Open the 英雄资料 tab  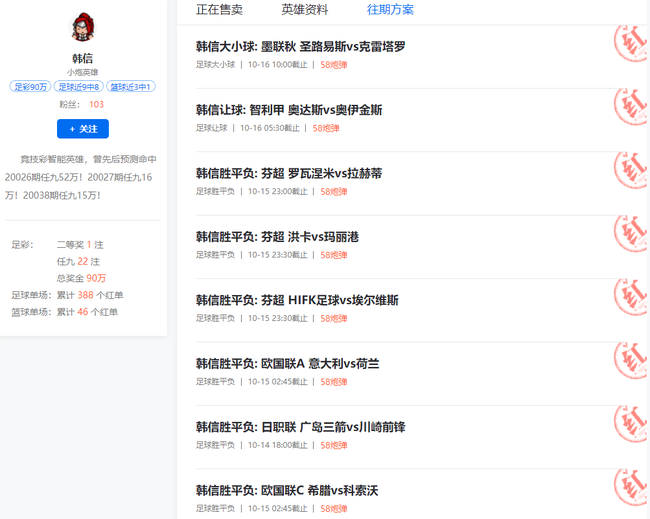click(x=305, y=10)
